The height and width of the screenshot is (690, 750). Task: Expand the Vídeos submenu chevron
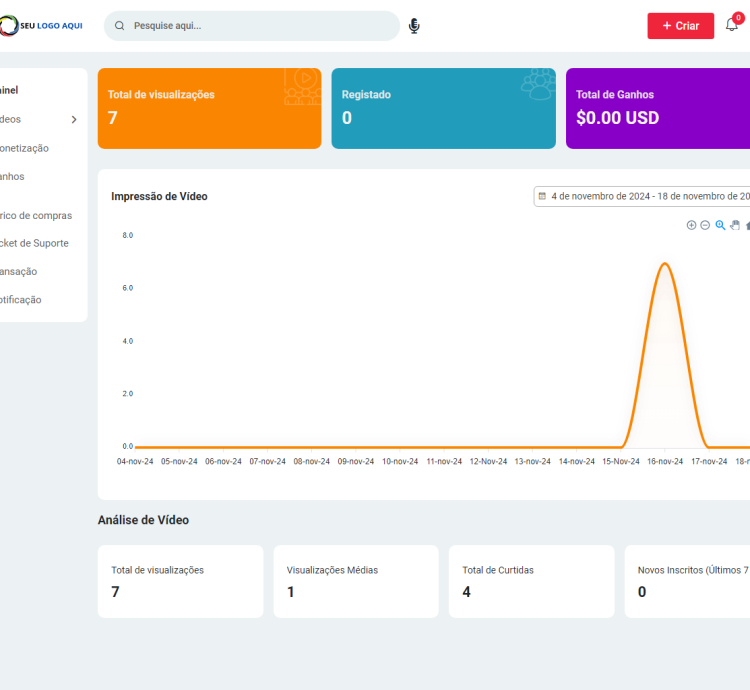tap(73, 120)
